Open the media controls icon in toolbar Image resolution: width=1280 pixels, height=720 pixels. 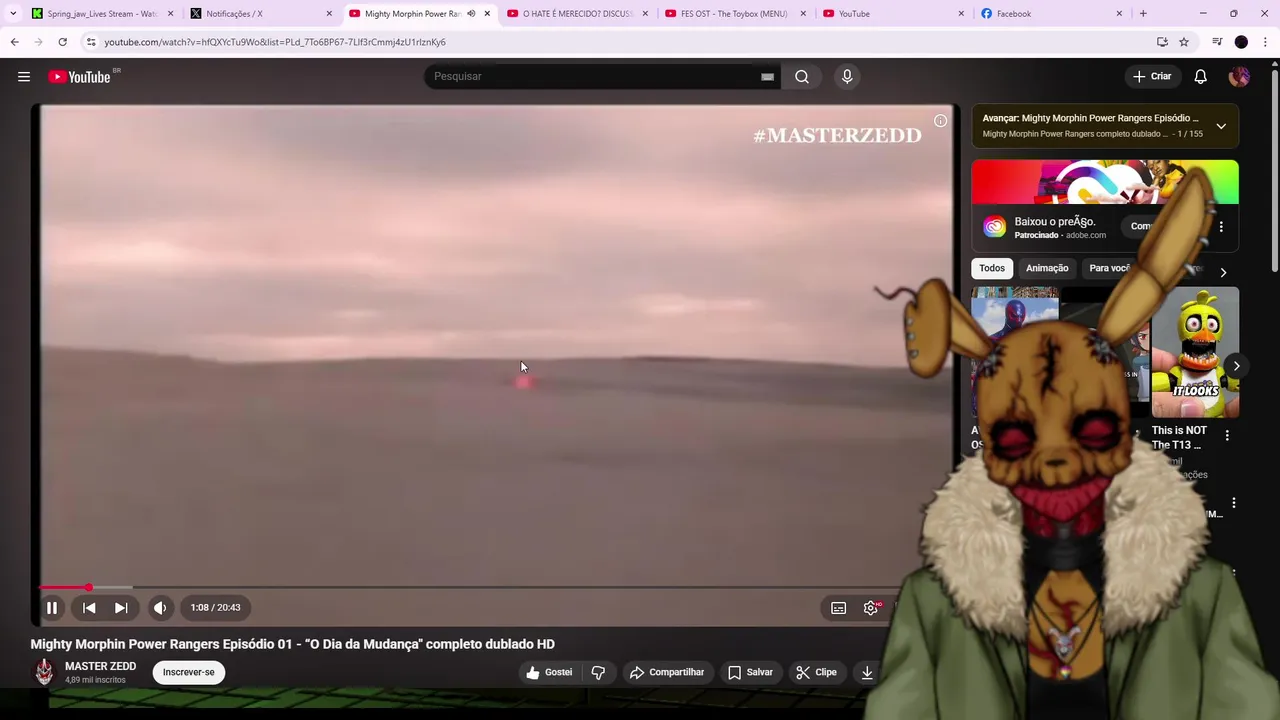pyautogui.click(x=1217, y=42)
